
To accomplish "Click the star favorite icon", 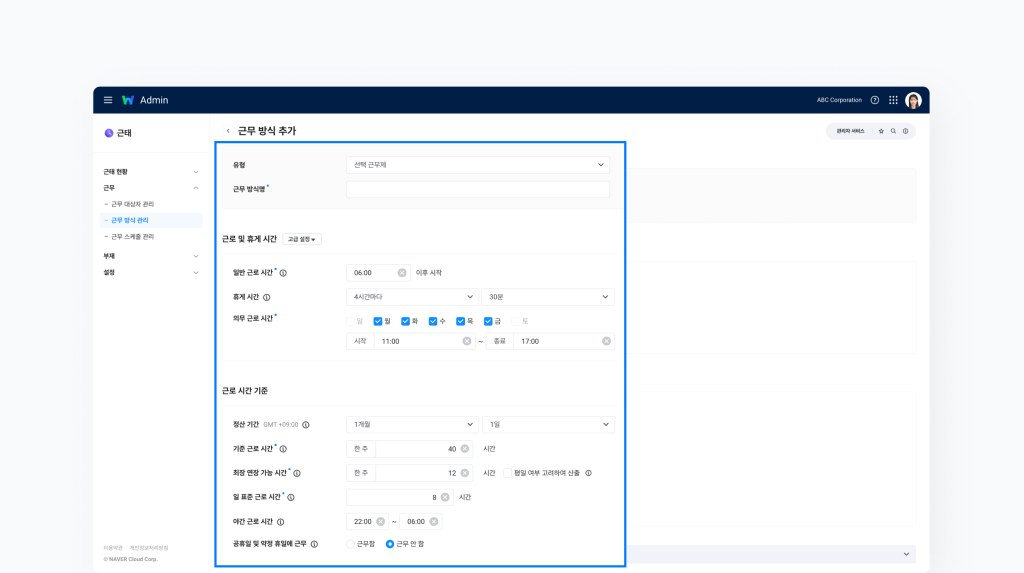I will click(881, 131).
